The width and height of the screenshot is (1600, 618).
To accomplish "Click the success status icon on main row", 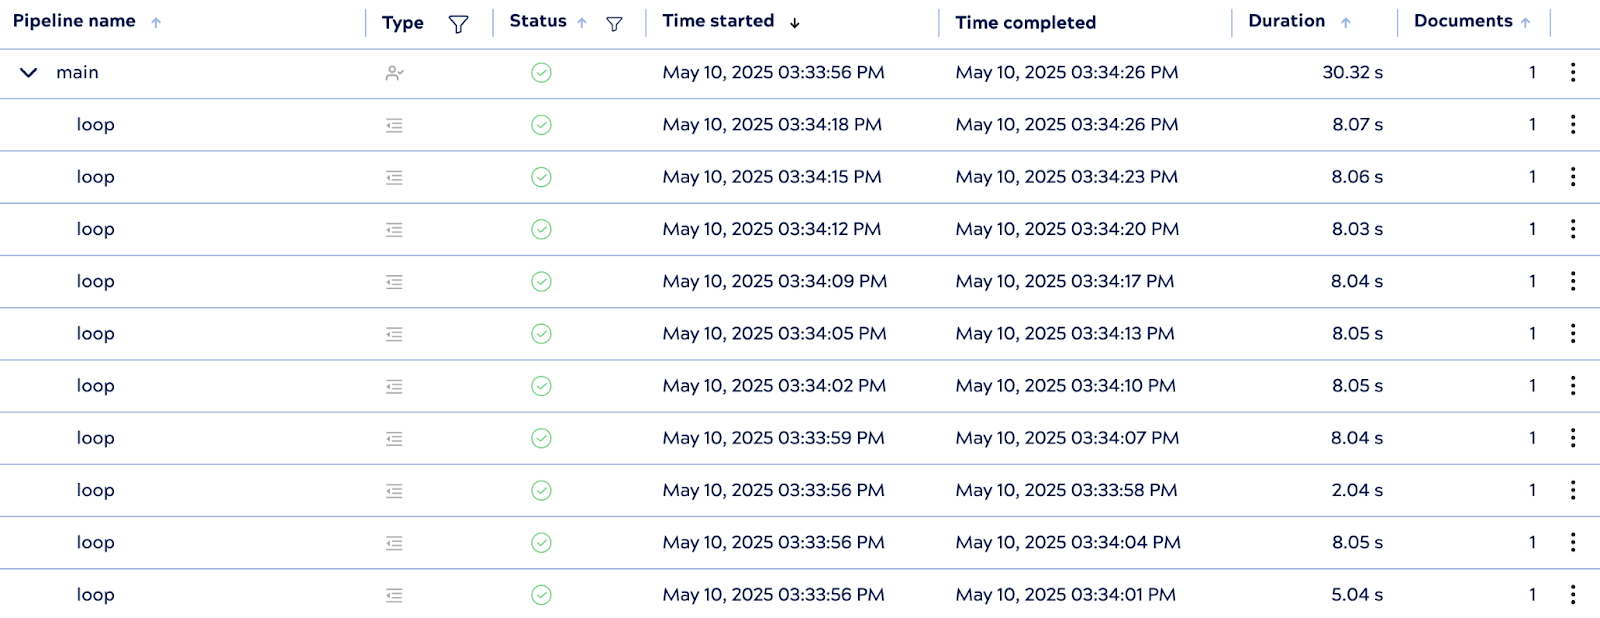I will [541, 72].
